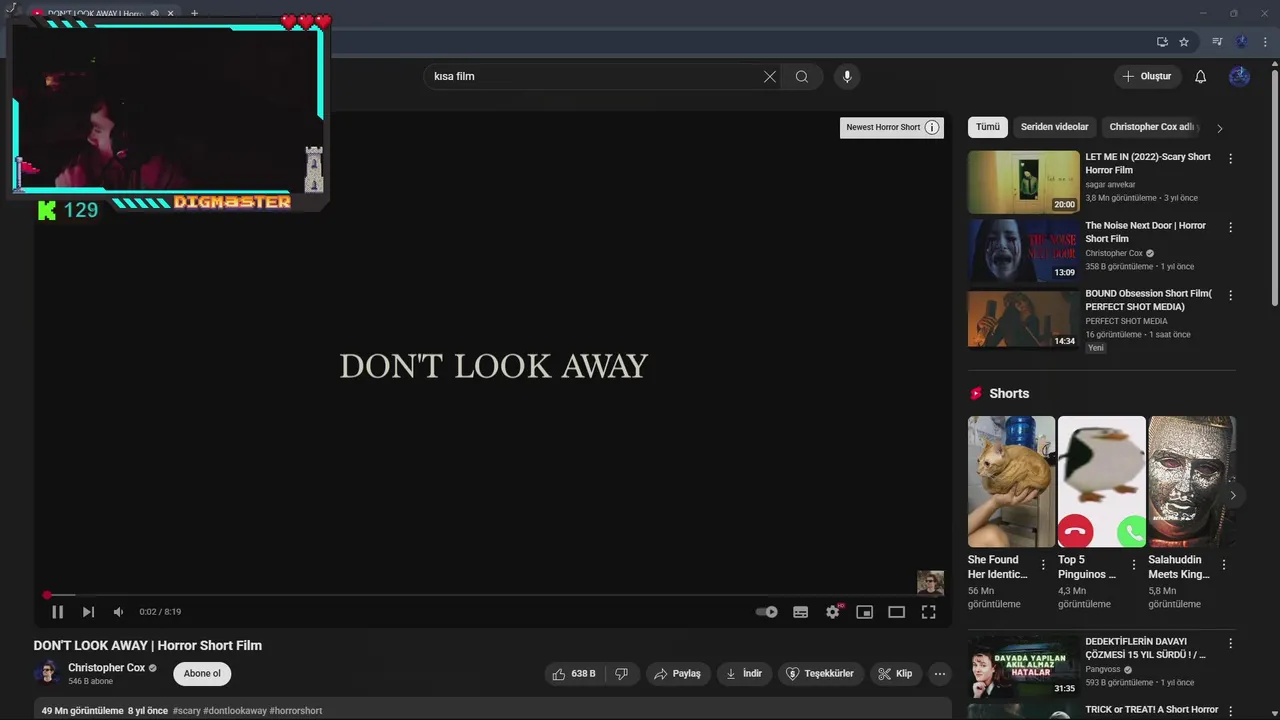
Task: Open the LET ME IN video thumbnail
Action: [1024, 182]
